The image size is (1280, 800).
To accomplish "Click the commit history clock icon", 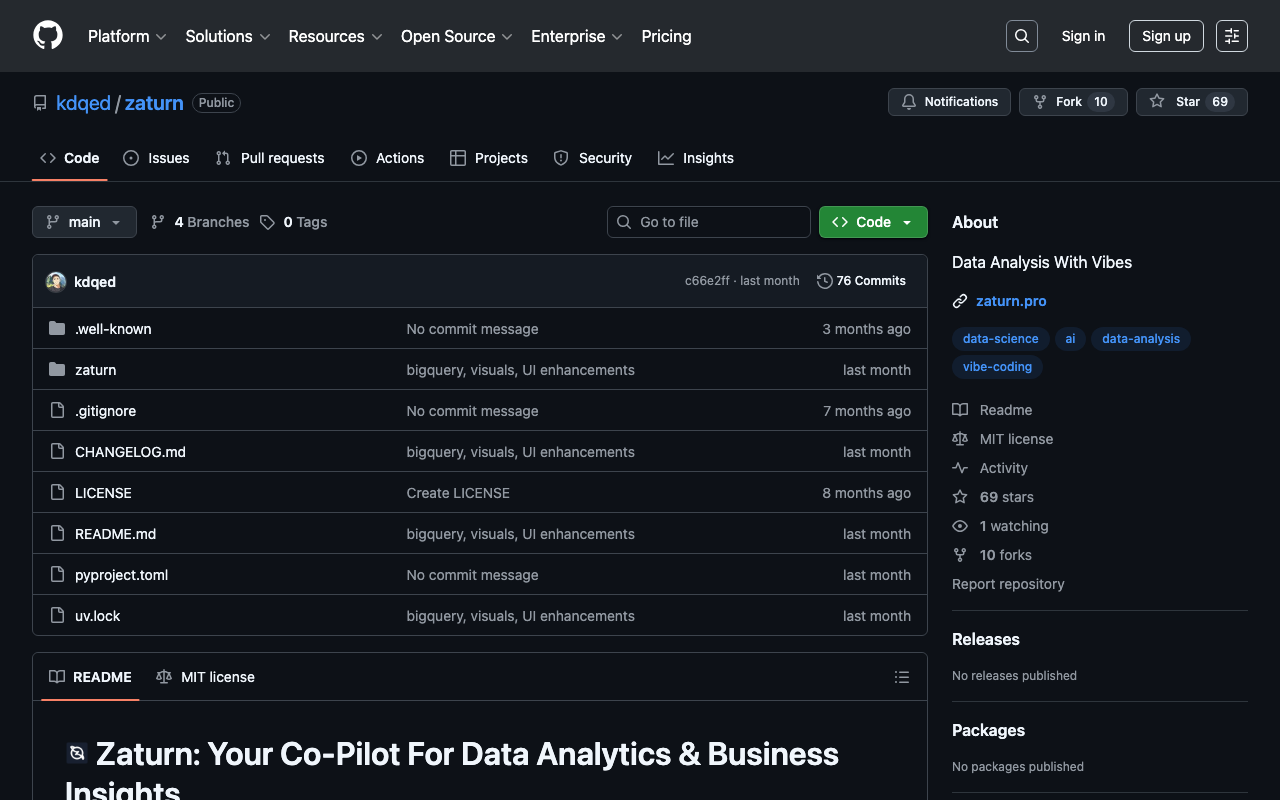I will coord(824,281).
